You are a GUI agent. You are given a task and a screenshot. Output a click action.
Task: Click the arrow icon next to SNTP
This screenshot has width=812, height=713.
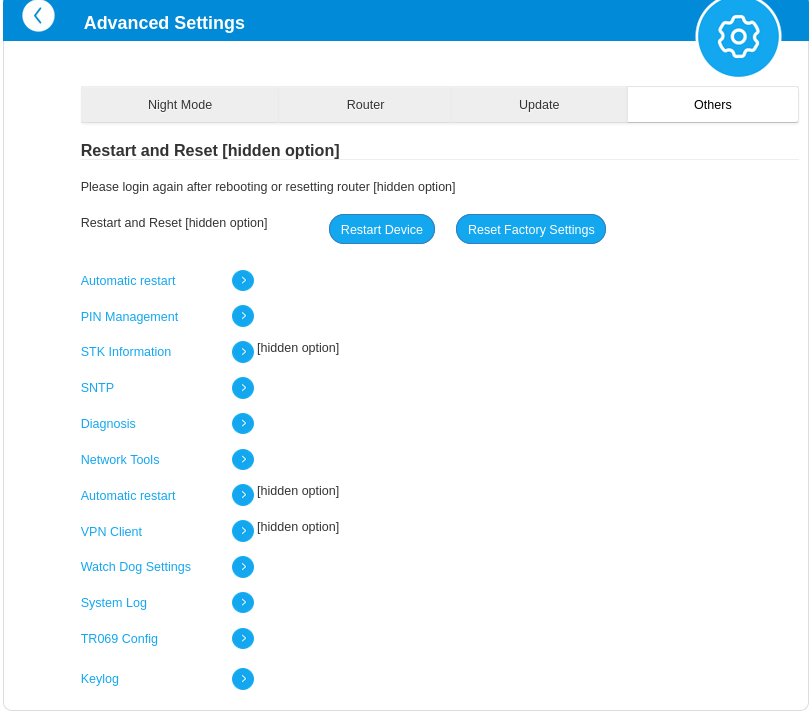coord(243,388)
